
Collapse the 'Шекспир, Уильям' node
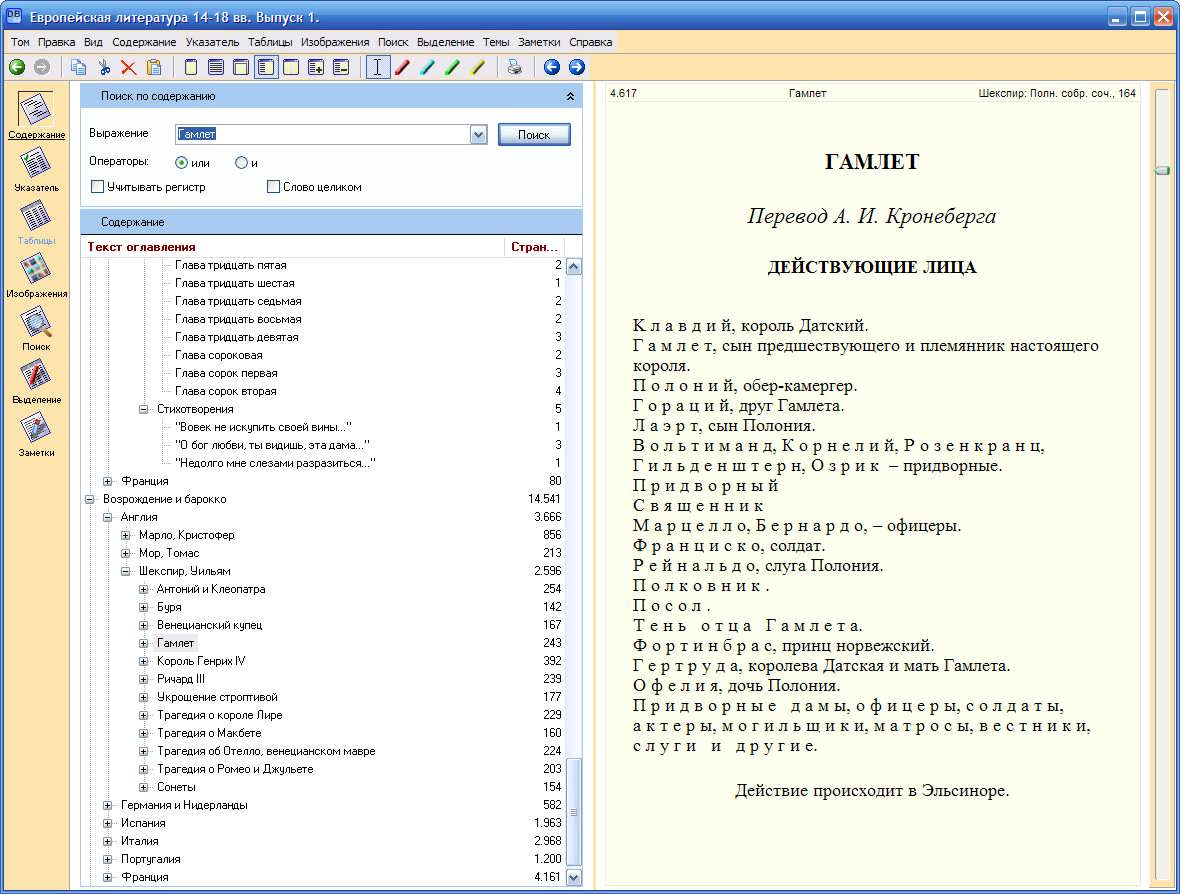coord(126,571)
